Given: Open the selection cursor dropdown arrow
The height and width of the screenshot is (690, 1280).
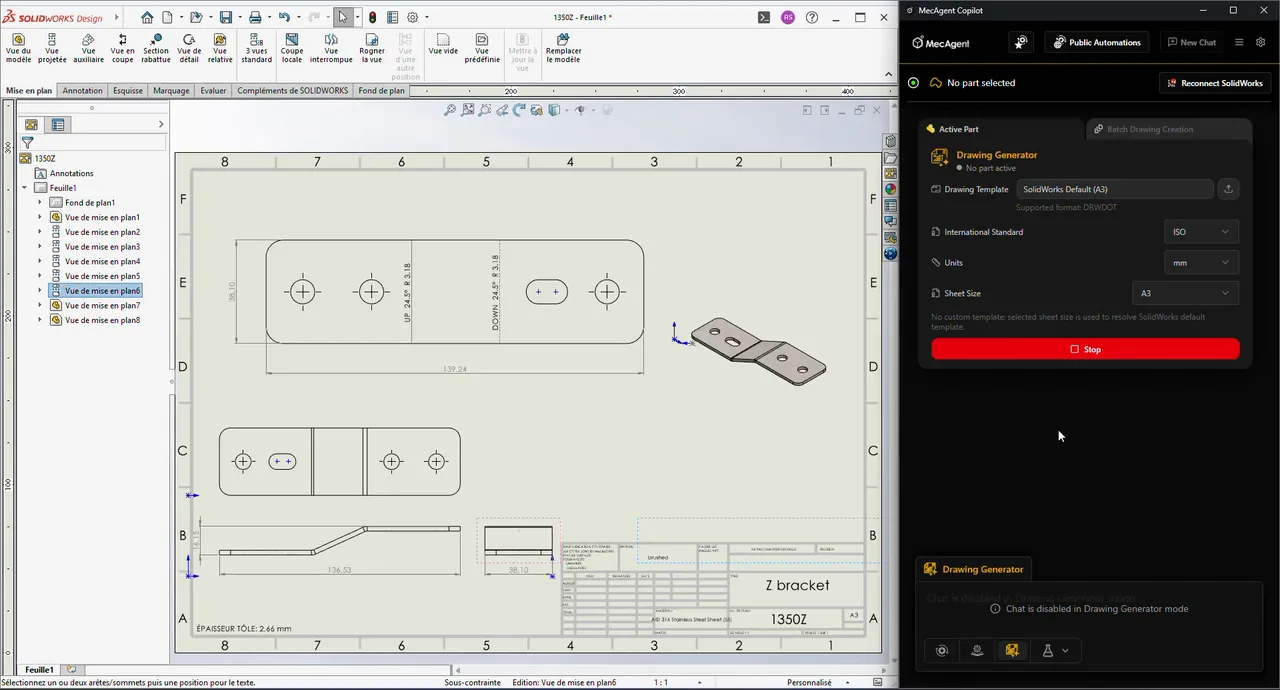Looking at the screenshot, I should pyautogui.click(x=357, y=17).
